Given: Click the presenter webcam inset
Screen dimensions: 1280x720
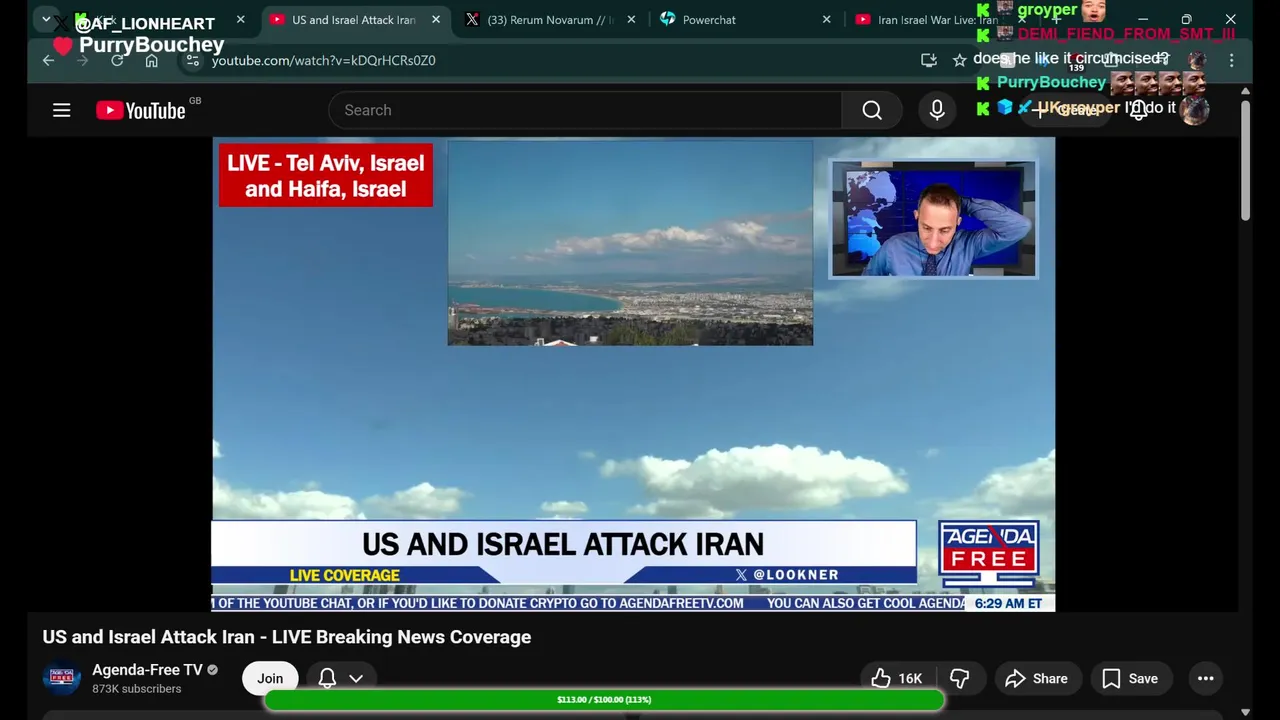Looking at the screenshot, I should 934,219.
